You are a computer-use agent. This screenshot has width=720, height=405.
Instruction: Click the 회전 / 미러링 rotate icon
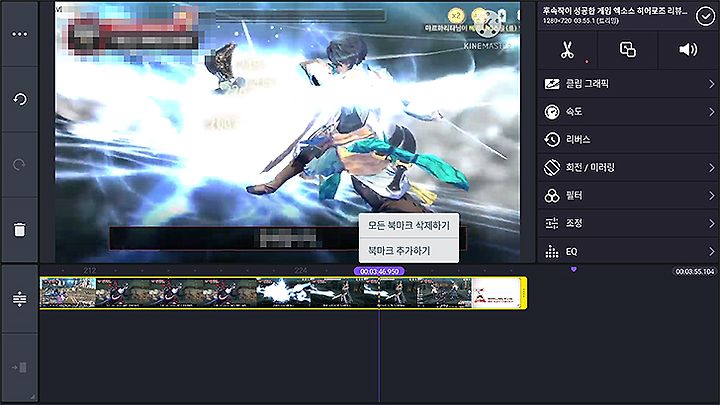[x=552, y=168]
